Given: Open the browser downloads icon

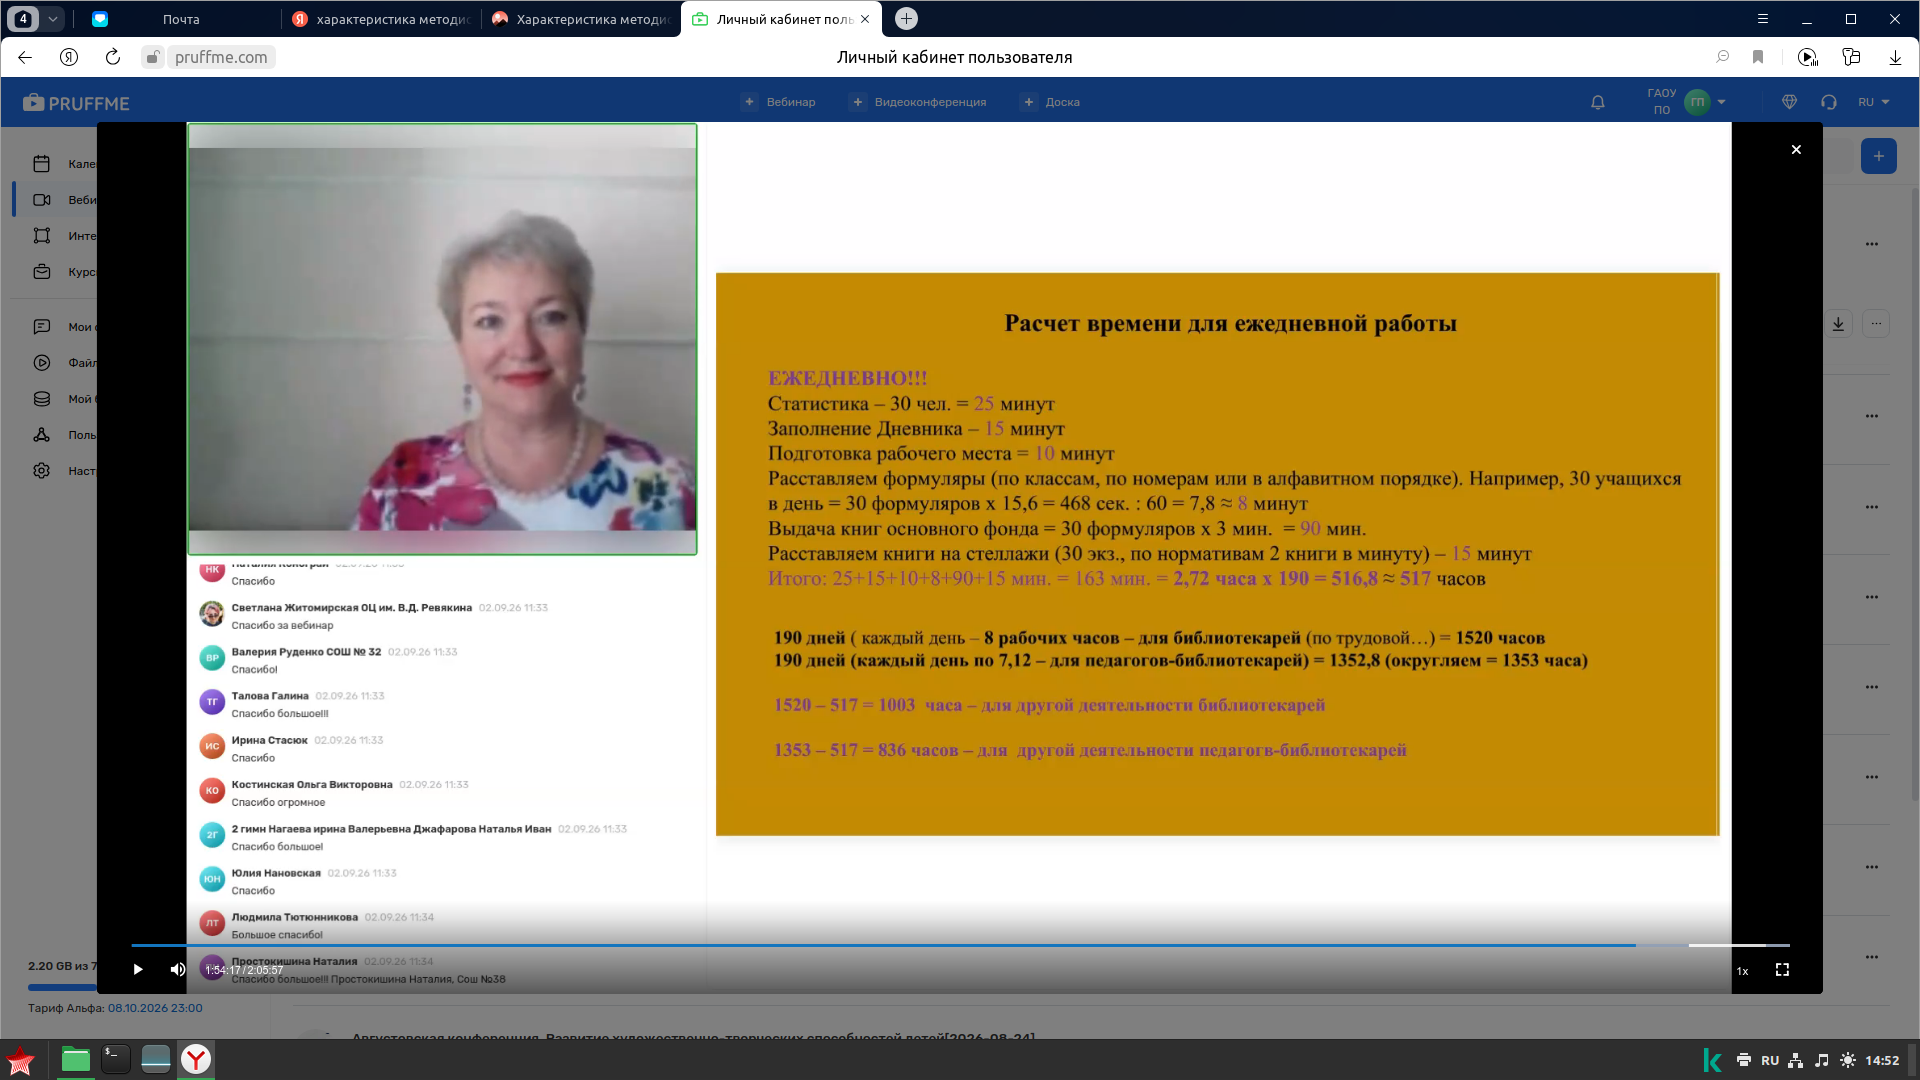Looking at the screenshot, I should pyautogui.click(x=1895, y=57).
